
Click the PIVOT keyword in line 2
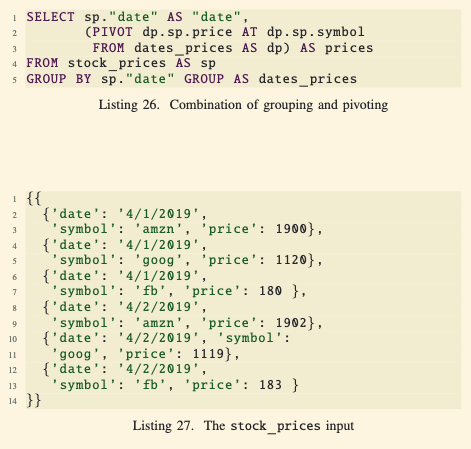click(x=112, y=32)
